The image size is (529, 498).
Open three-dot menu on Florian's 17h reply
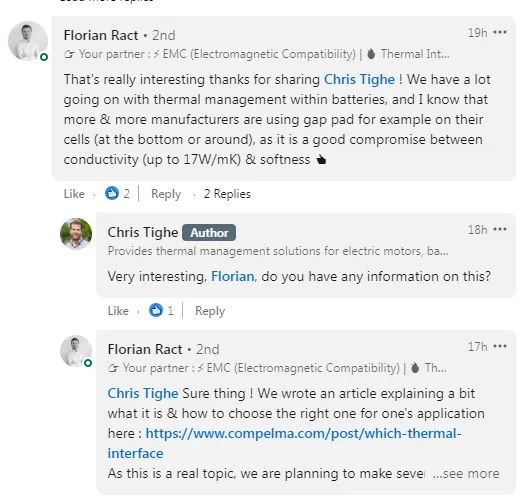[x=500, y=346]
